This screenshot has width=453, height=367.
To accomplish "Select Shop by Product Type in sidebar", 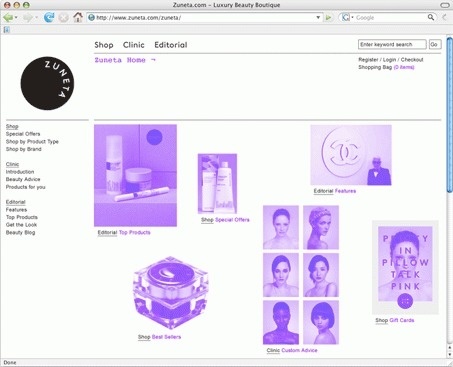I will (x=32, y=142).
